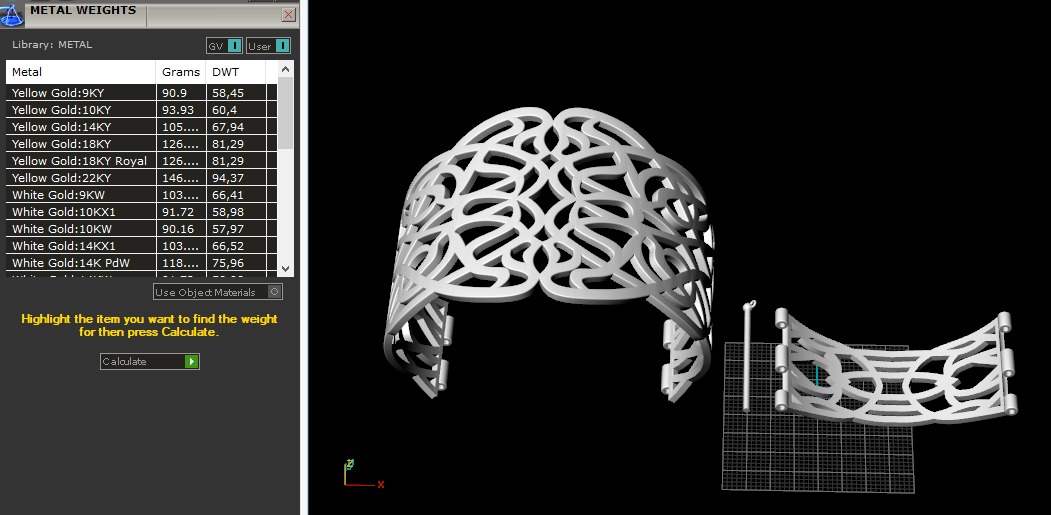The image size is (1051, 515).
Task: Select the Yellow Gold:14KY row
Action: [141, 127]
